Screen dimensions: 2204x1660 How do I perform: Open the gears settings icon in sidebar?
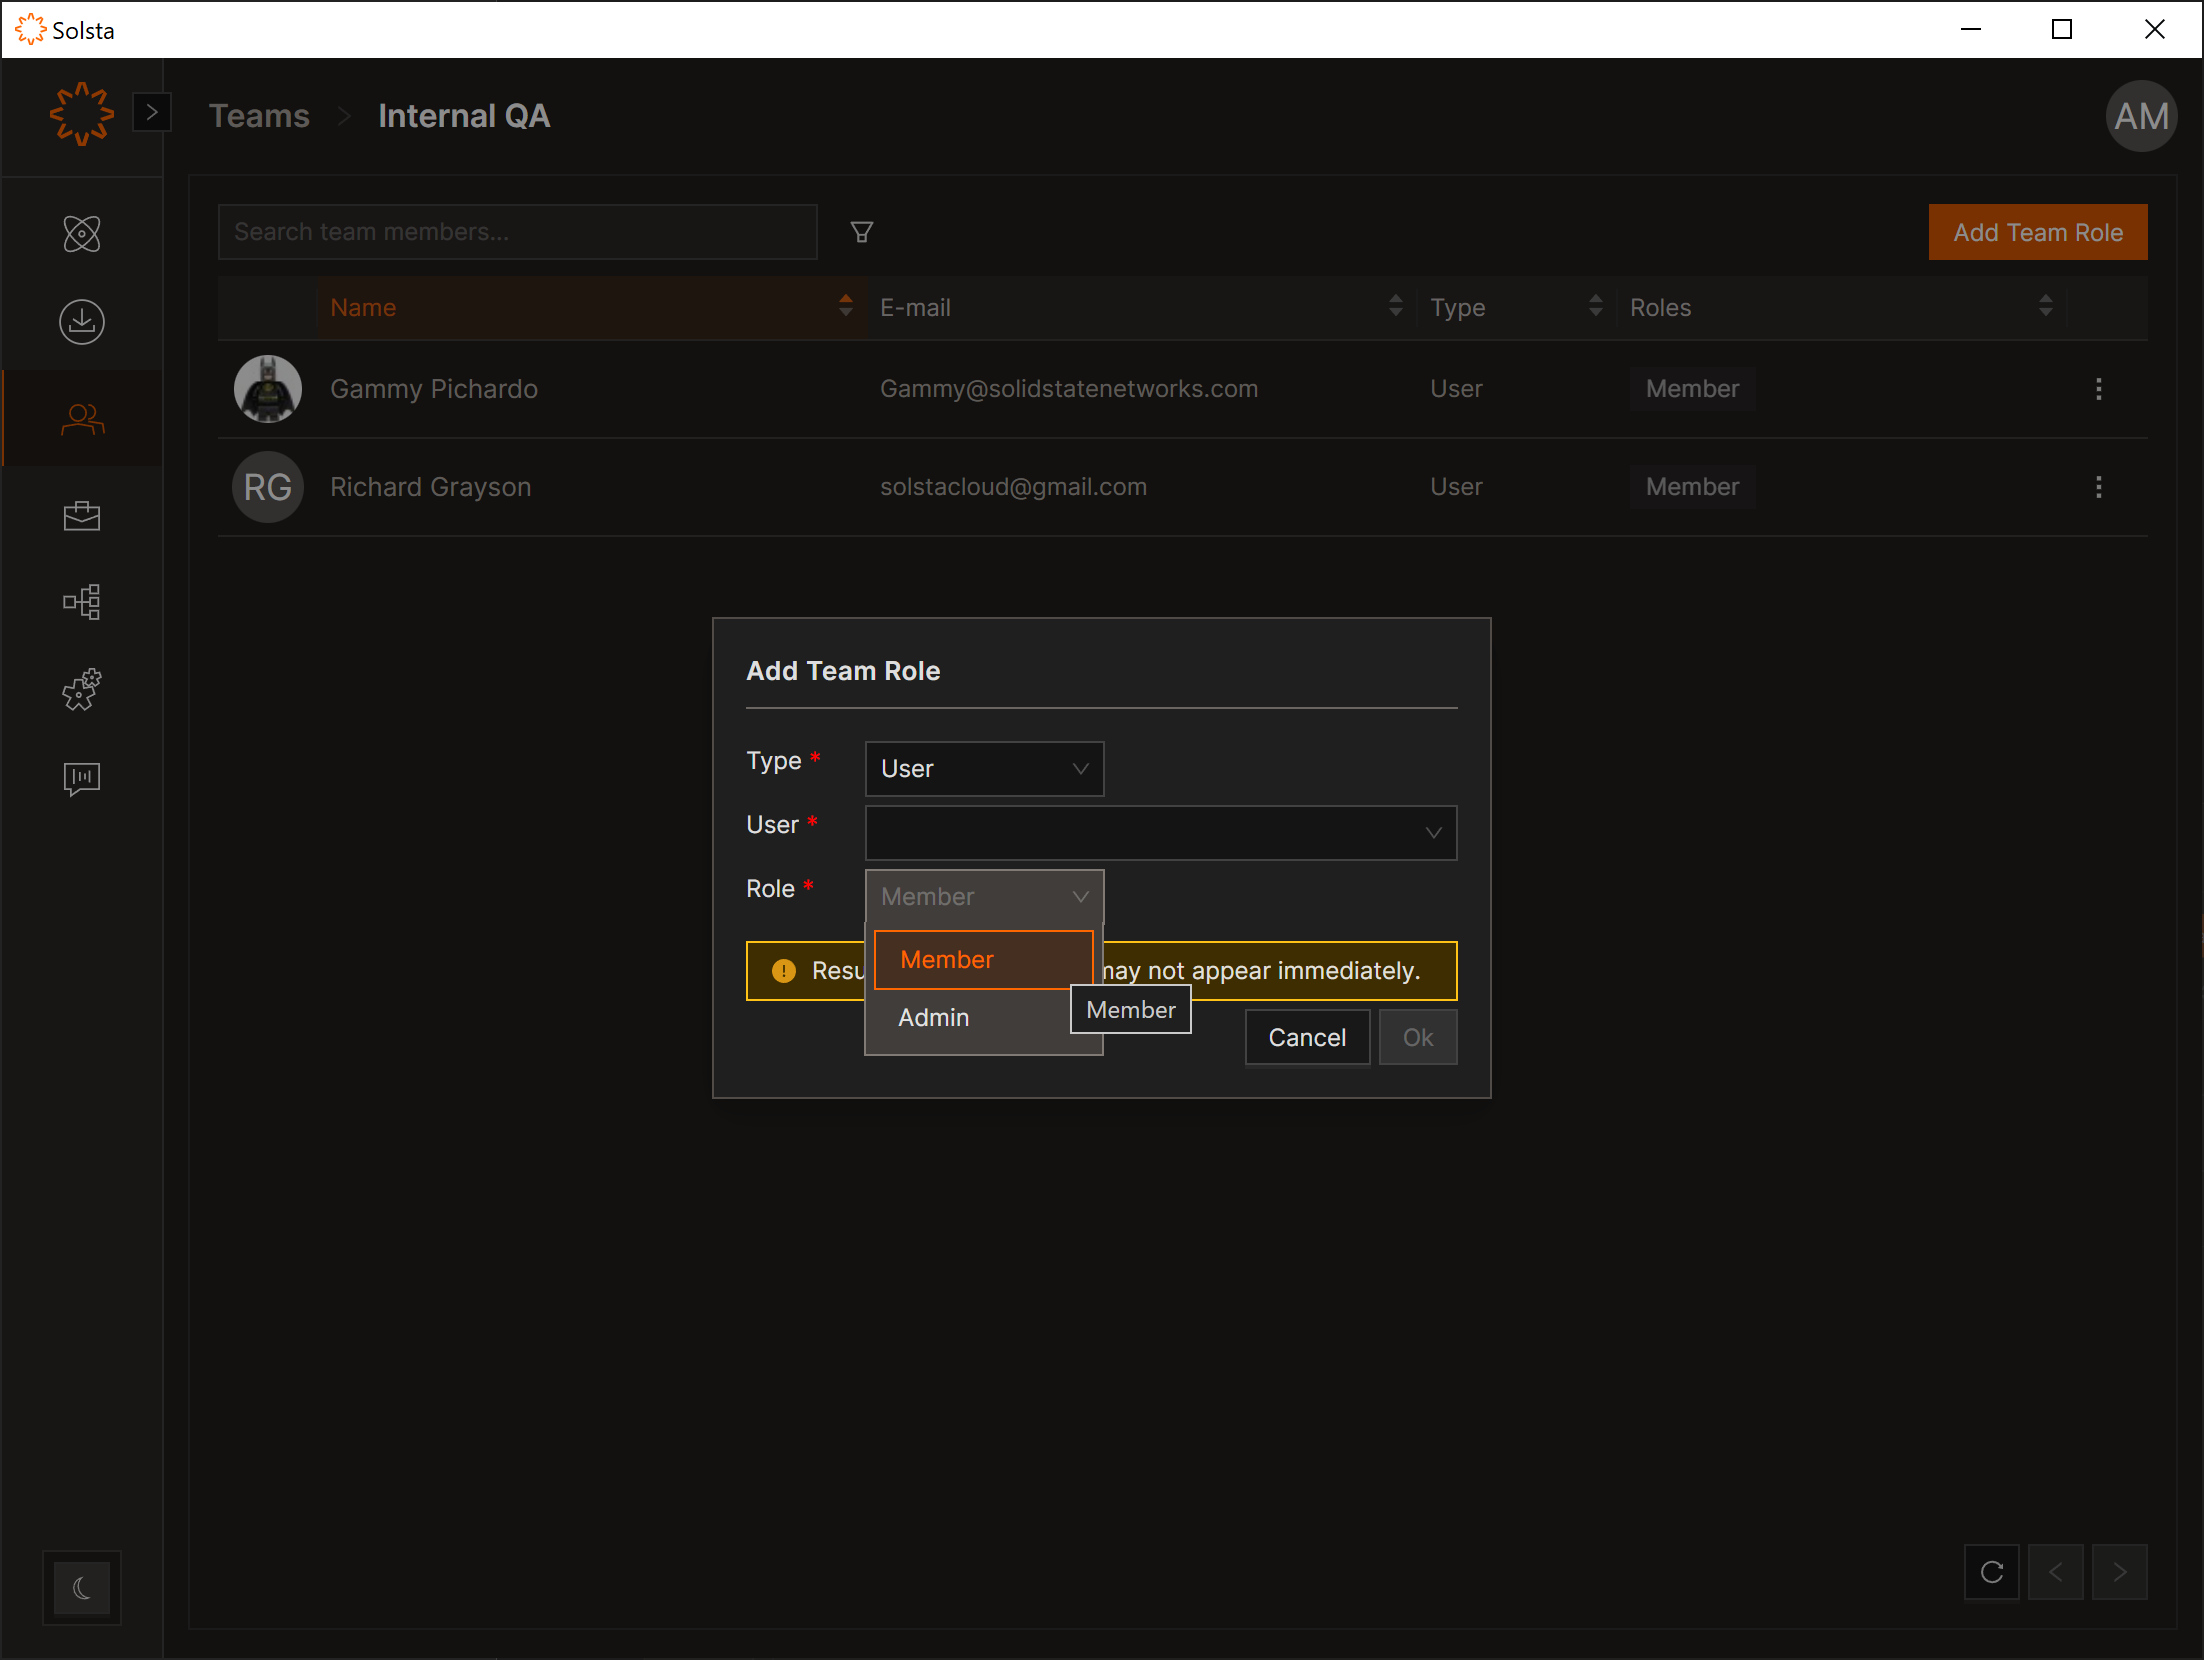click(x=82, y=690)
